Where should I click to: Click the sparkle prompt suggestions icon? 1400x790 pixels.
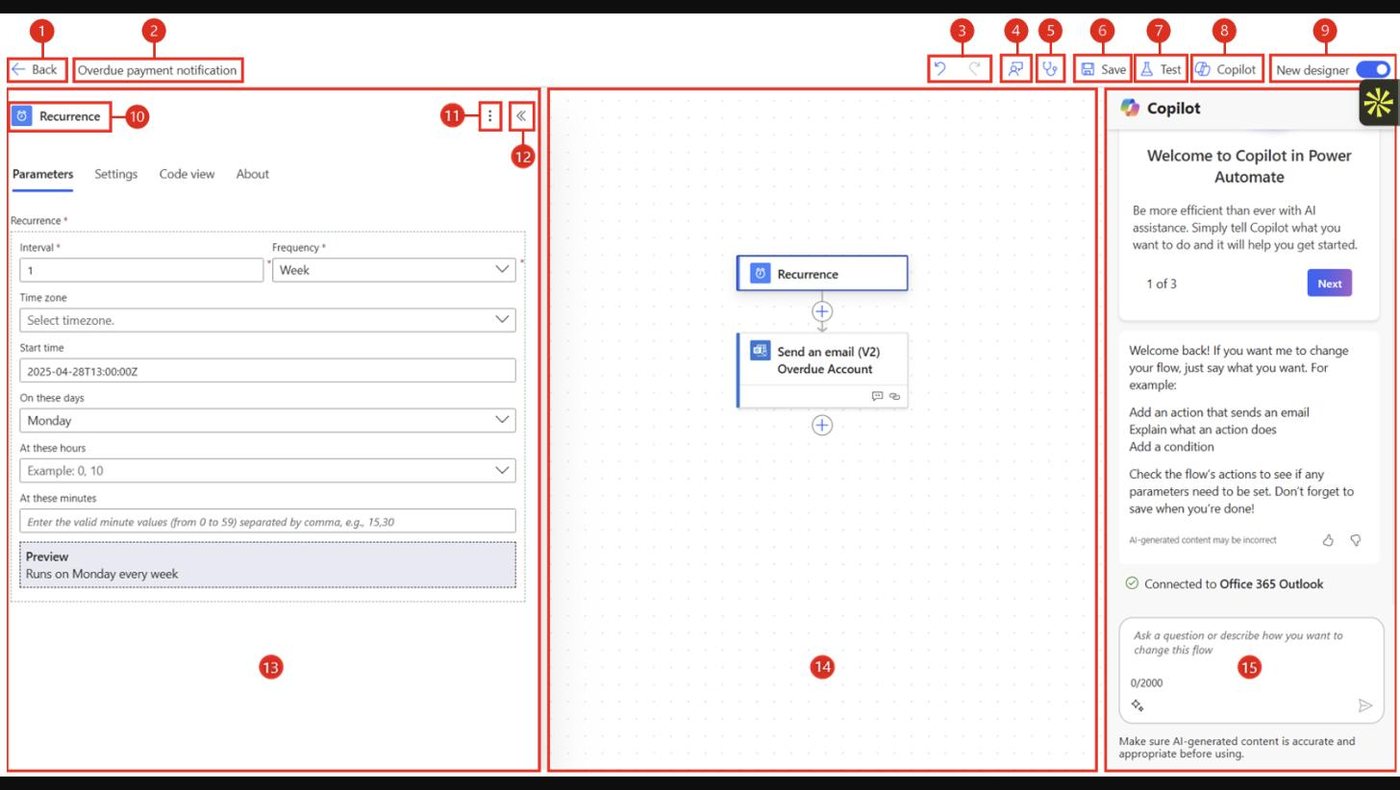pyautogui.click(x=1138, y=705)
